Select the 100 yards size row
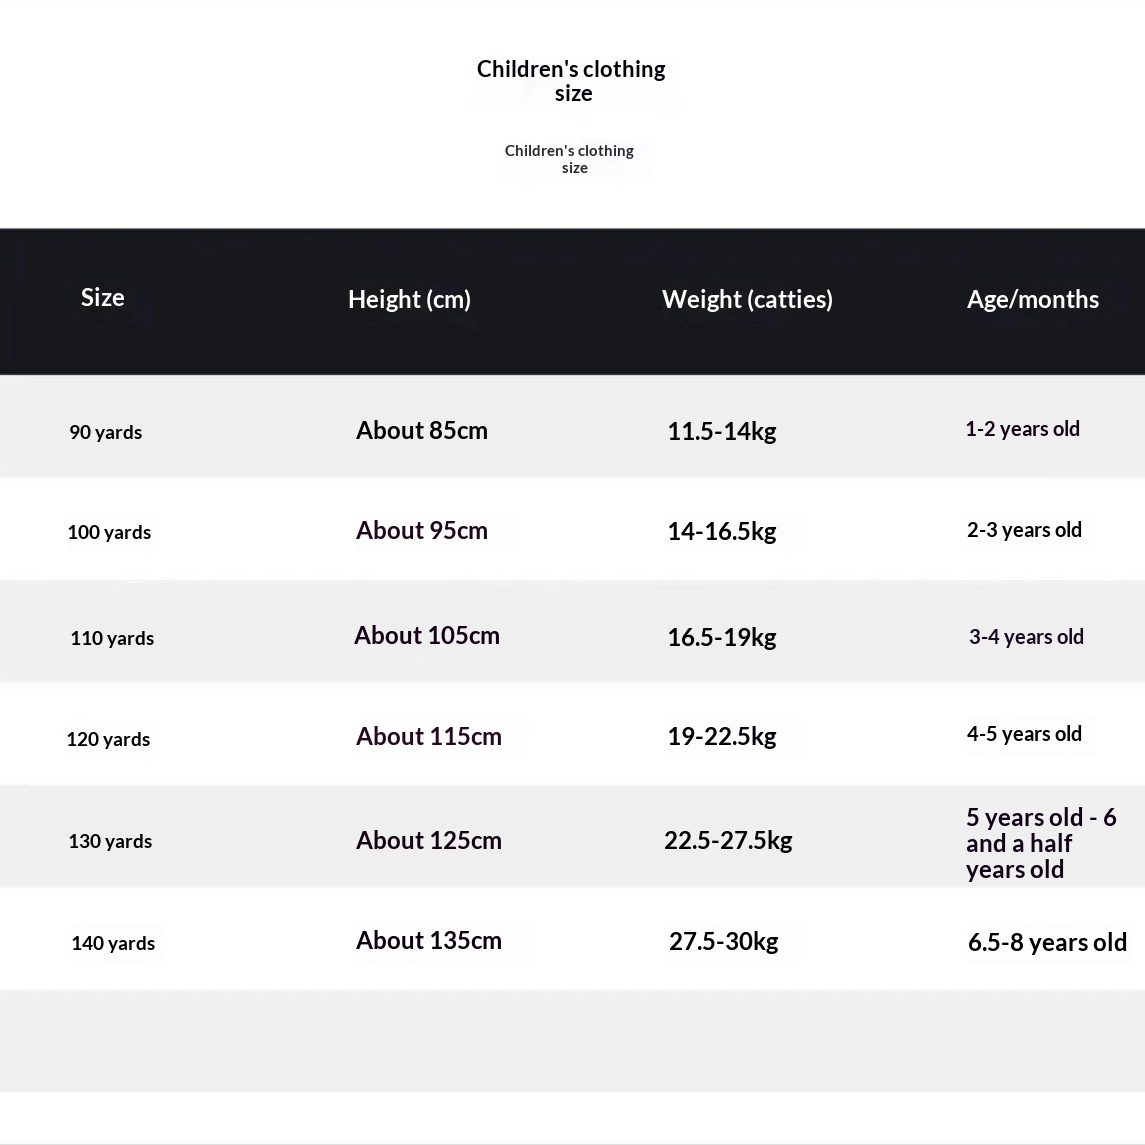Image resolution: width=1145 pixels, height=1145 pixels. pos(109,532)
